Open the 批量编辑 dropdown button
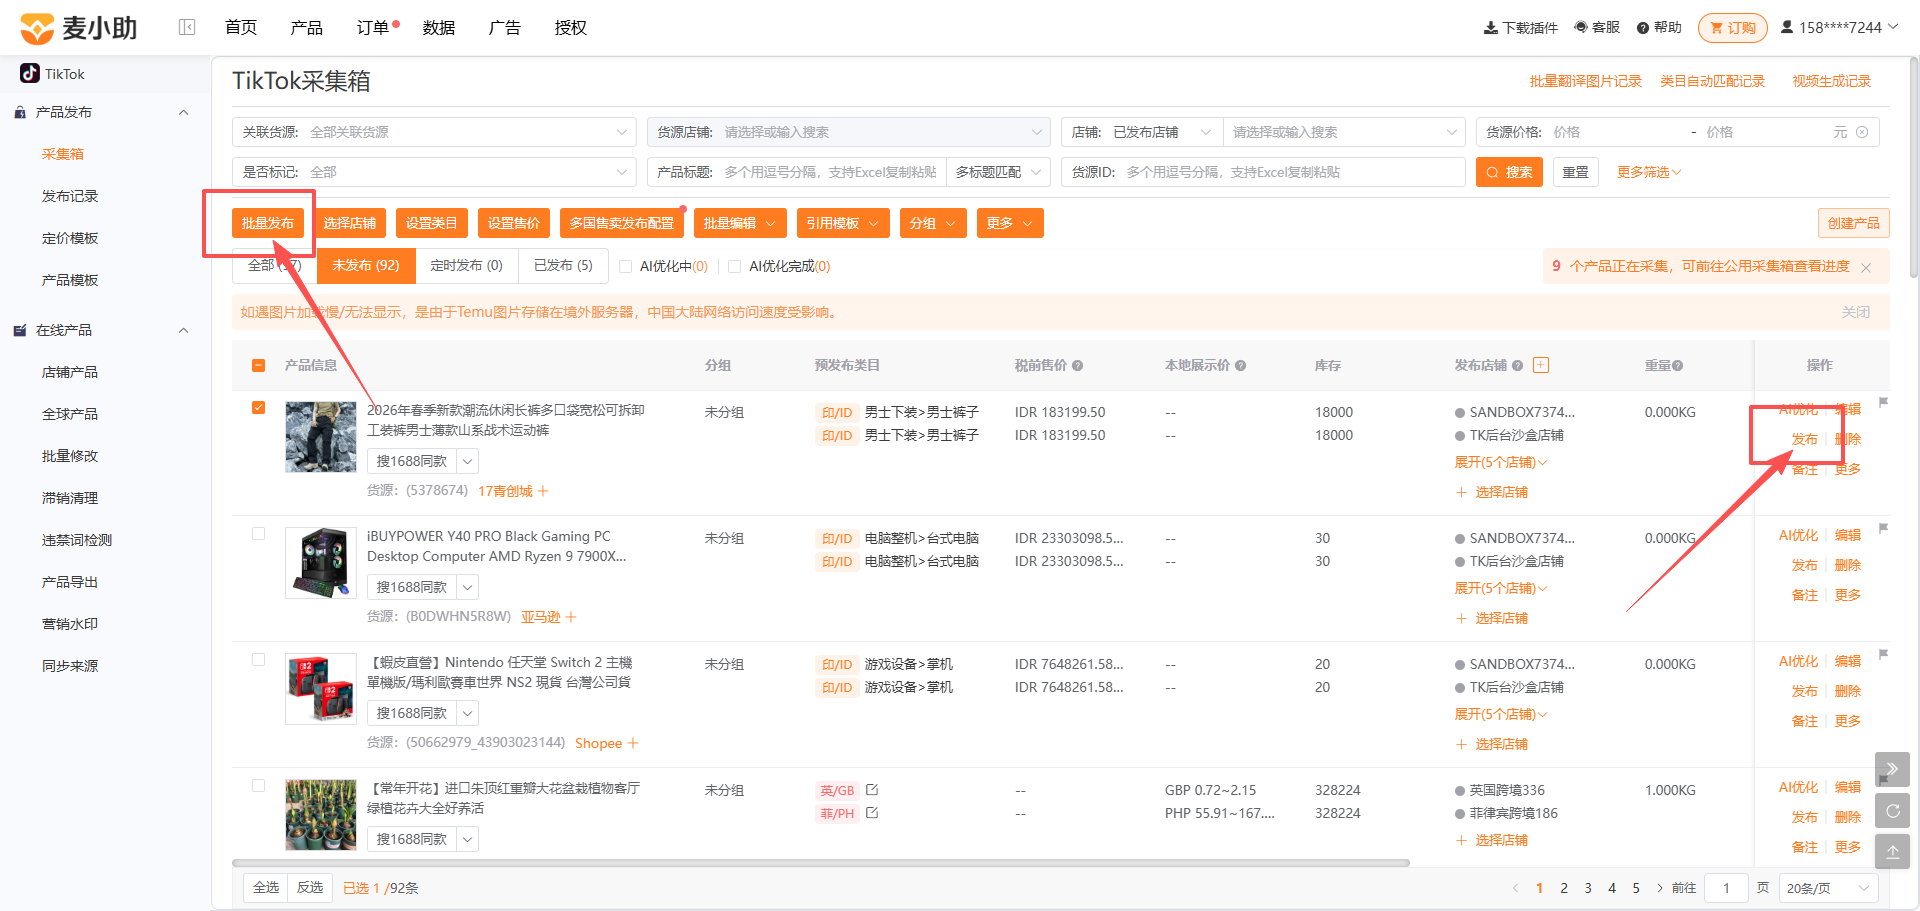Image resolution: width=1920 pixels, height=911 pixels. (741, 223)
